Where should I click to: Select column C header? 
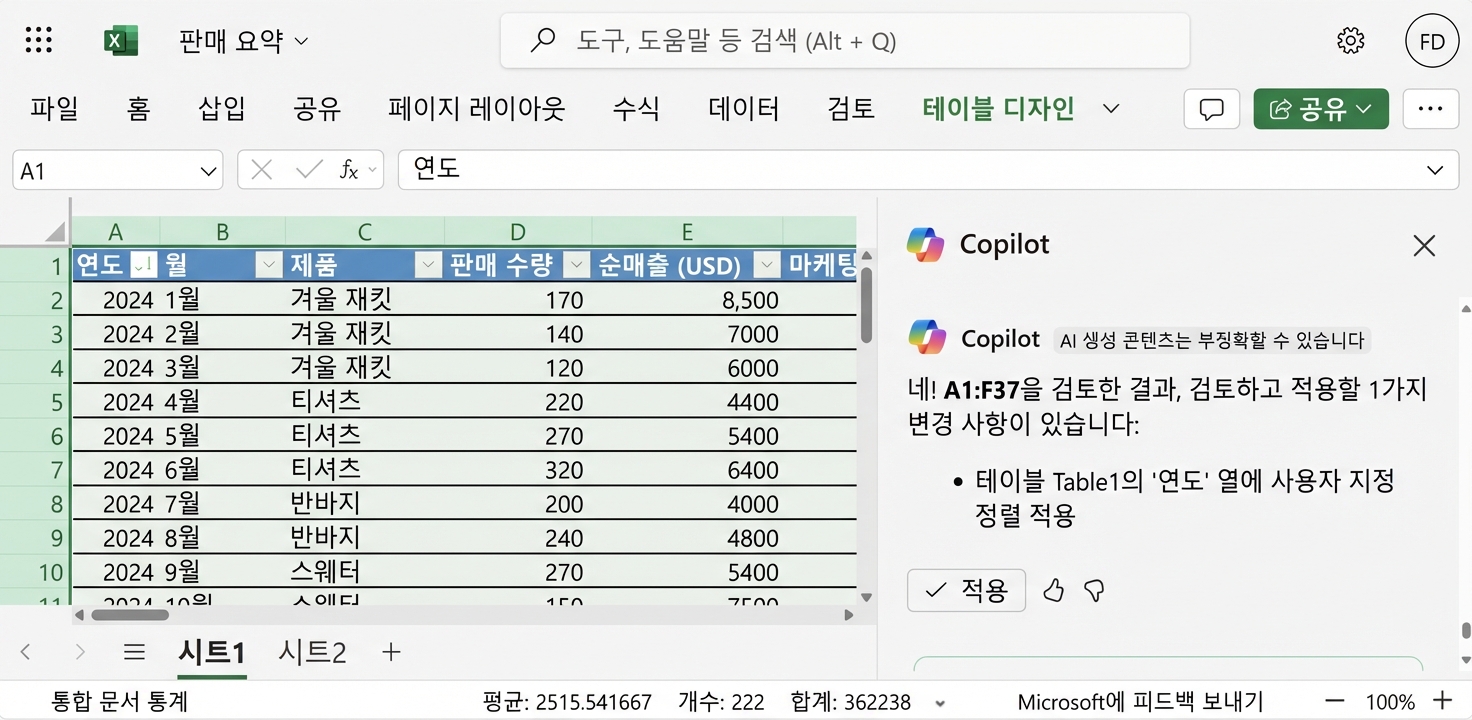(x=365, y=232)
